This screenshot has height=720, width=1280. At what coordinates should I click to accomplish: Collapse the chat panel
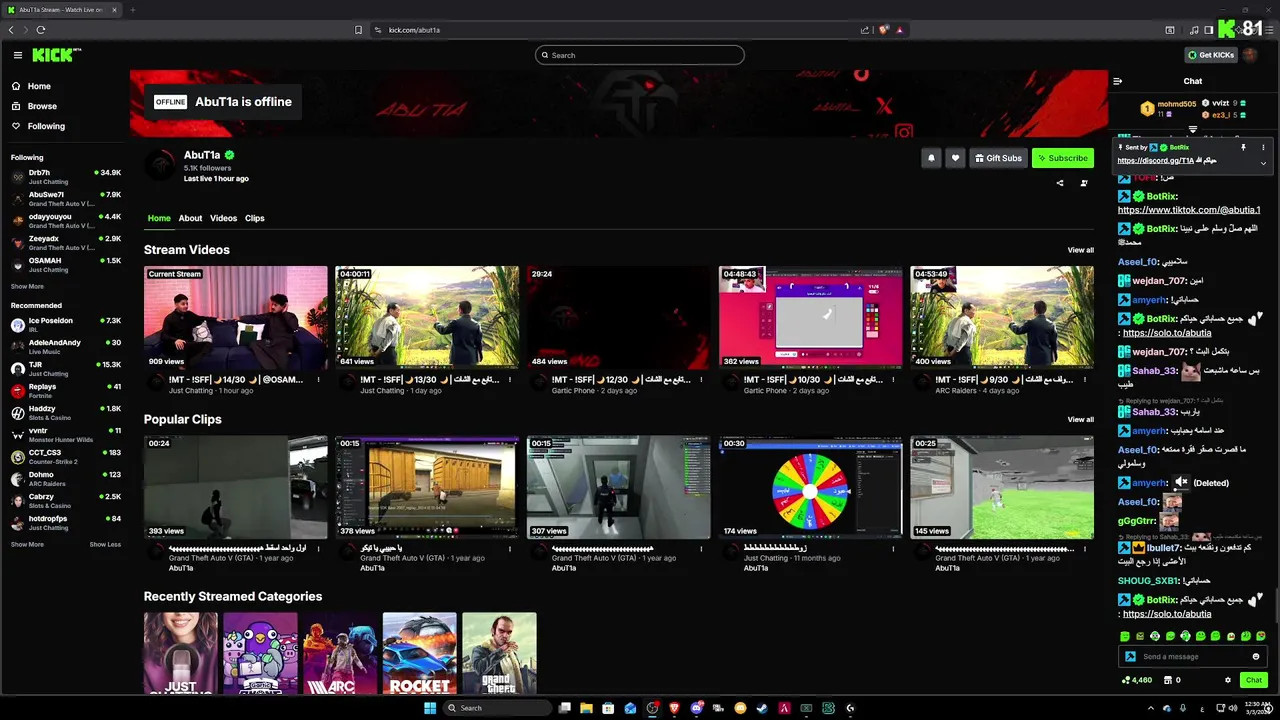(1118, 81)
